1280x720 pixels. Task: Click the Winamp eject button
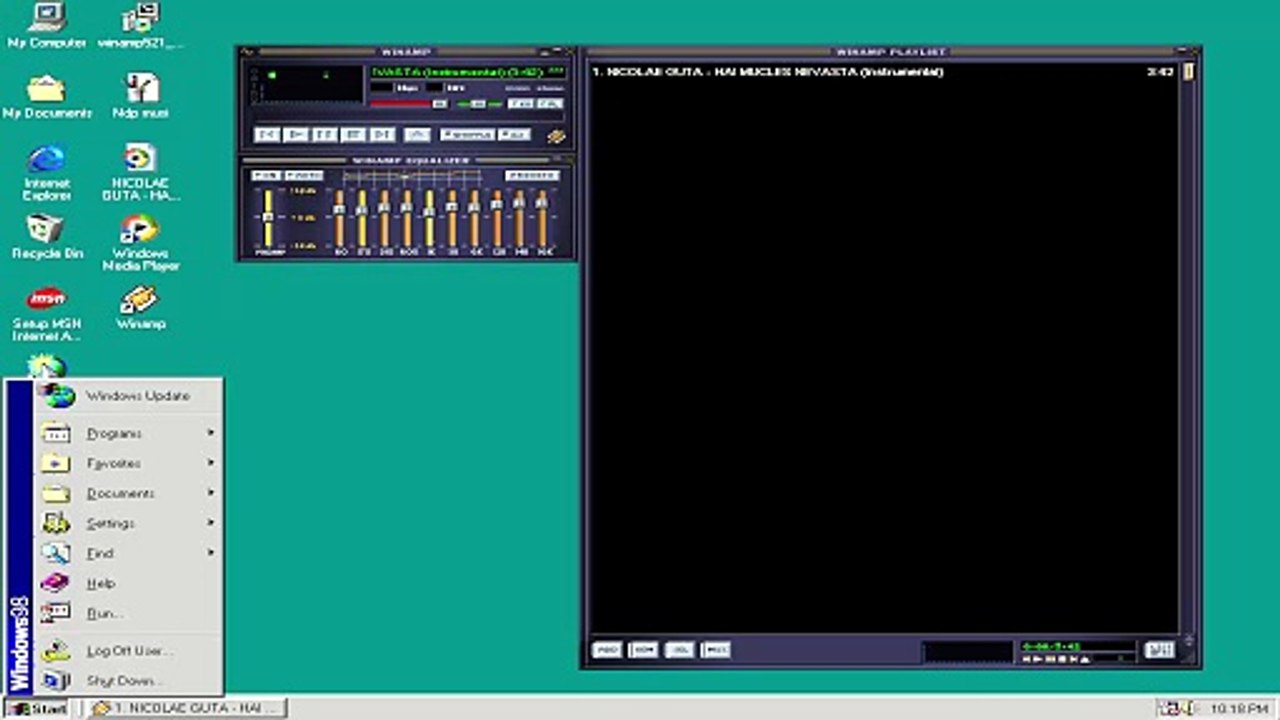[418, 134]
